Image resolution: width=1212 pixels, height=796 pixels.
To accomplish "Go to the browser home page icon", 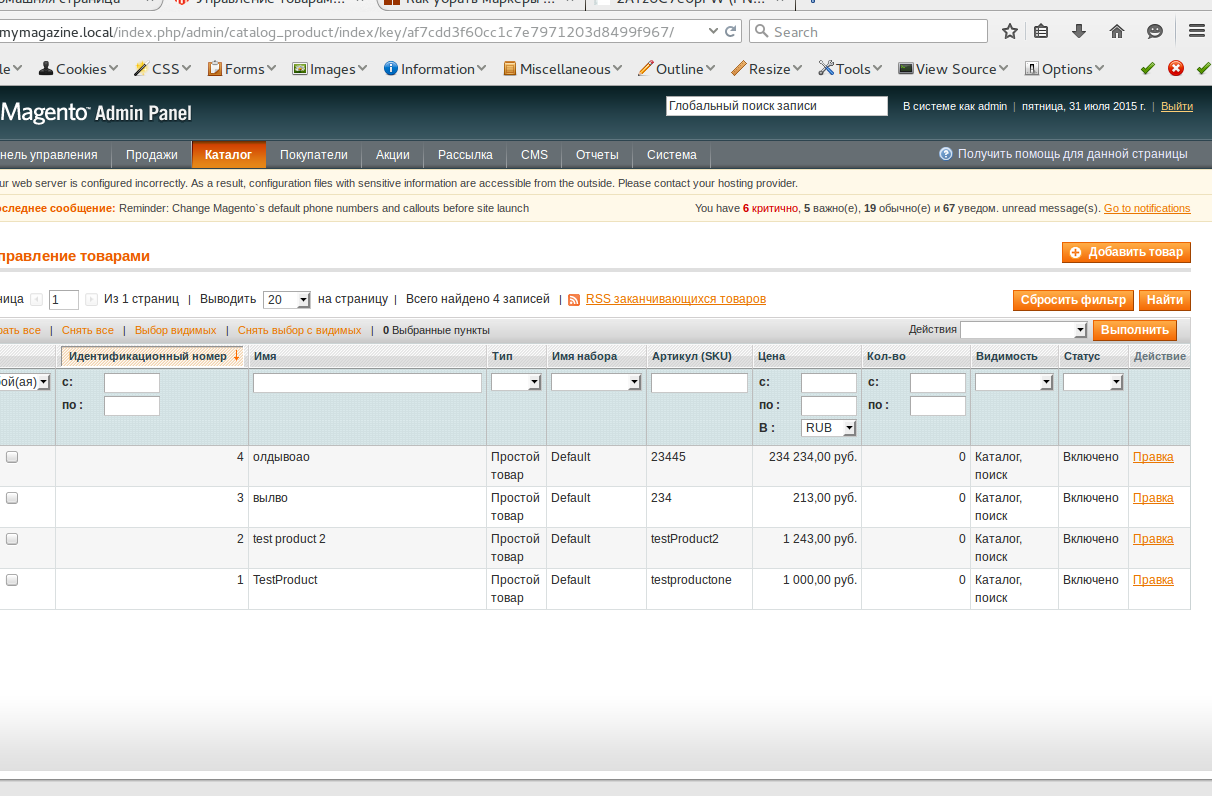I will pyautogui.click(x=1117, y=31).
